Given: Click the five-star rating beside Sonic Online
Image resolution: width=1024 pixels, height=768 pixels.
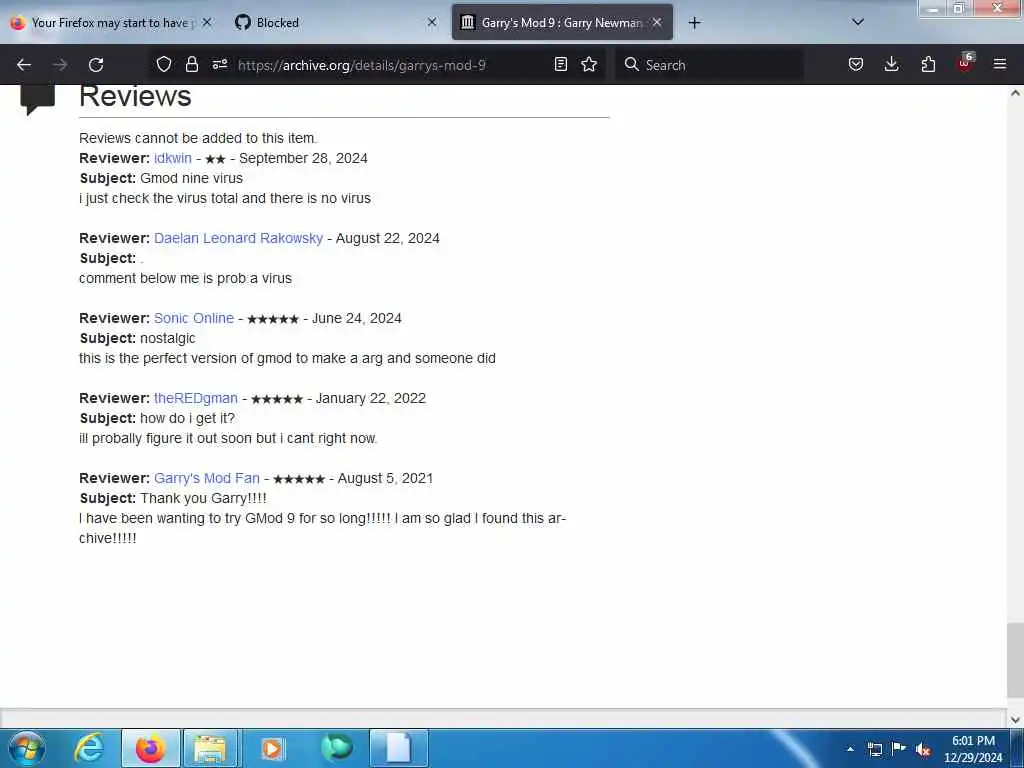Looking at the screenshot, I should (x=273, y=319).
